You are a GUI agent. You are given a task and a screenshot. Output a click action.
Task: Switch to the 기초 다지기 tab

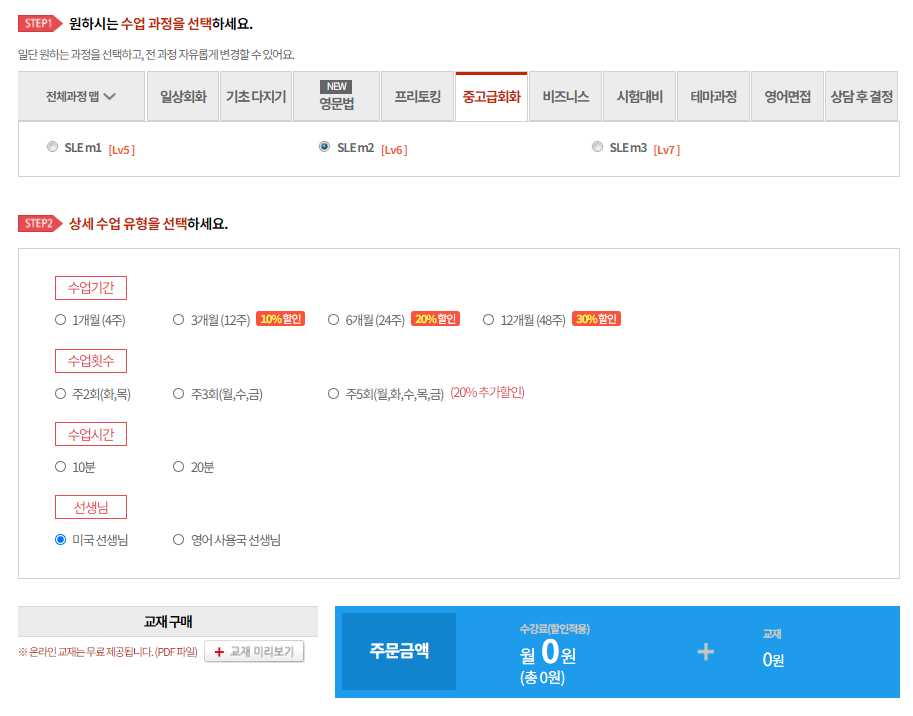(256, 97)
